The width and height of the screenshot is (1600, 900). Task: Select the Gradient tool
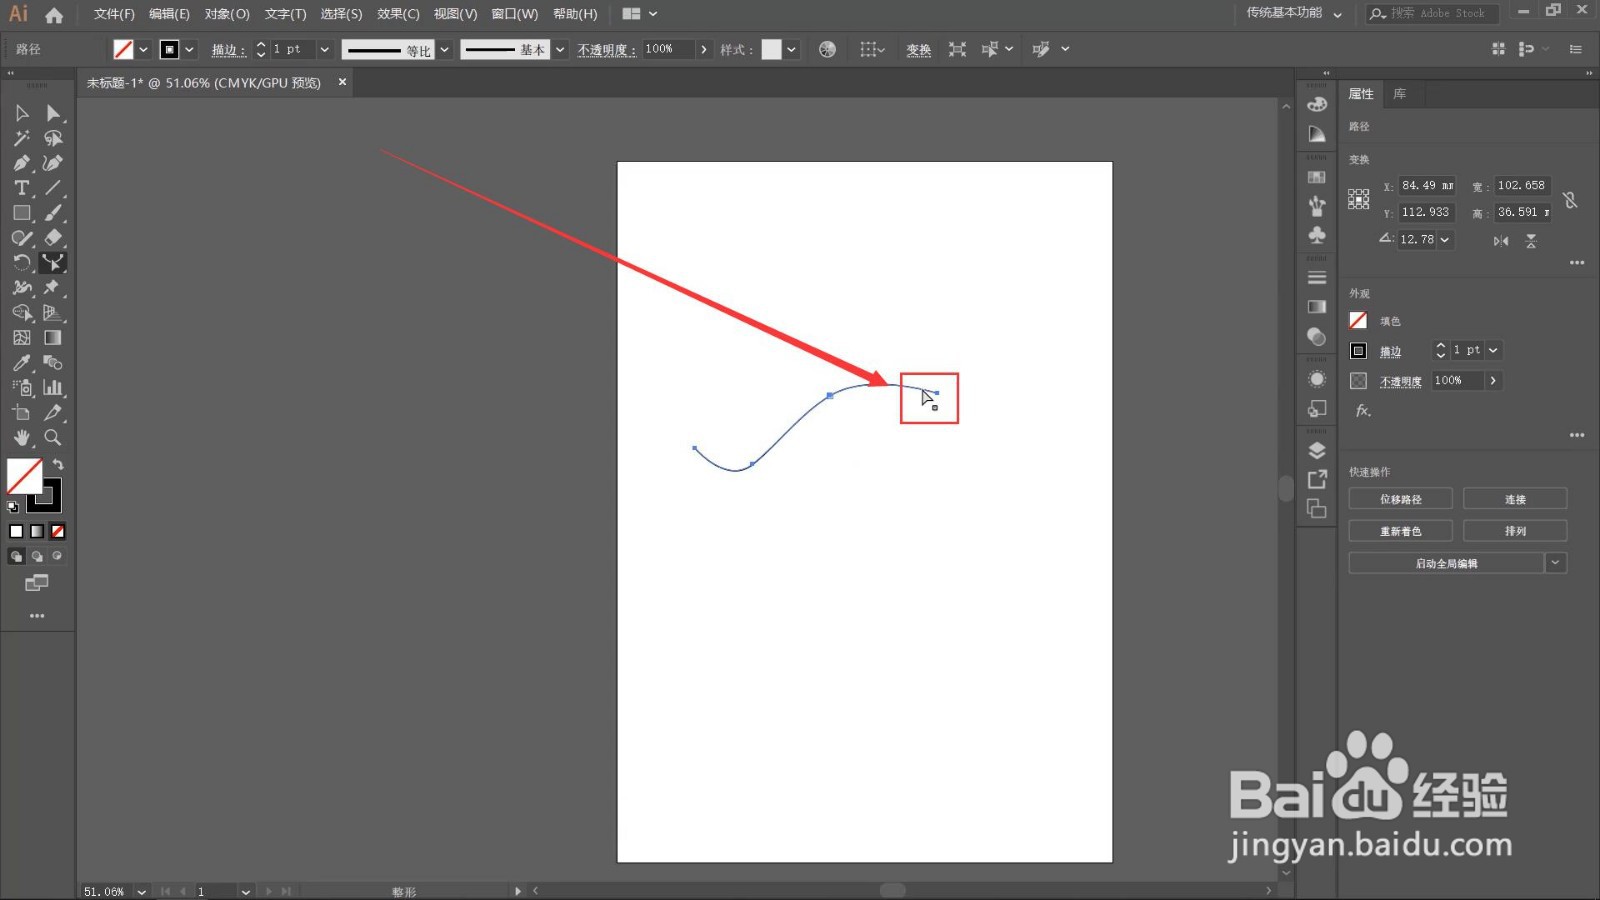tap(53, 338)
